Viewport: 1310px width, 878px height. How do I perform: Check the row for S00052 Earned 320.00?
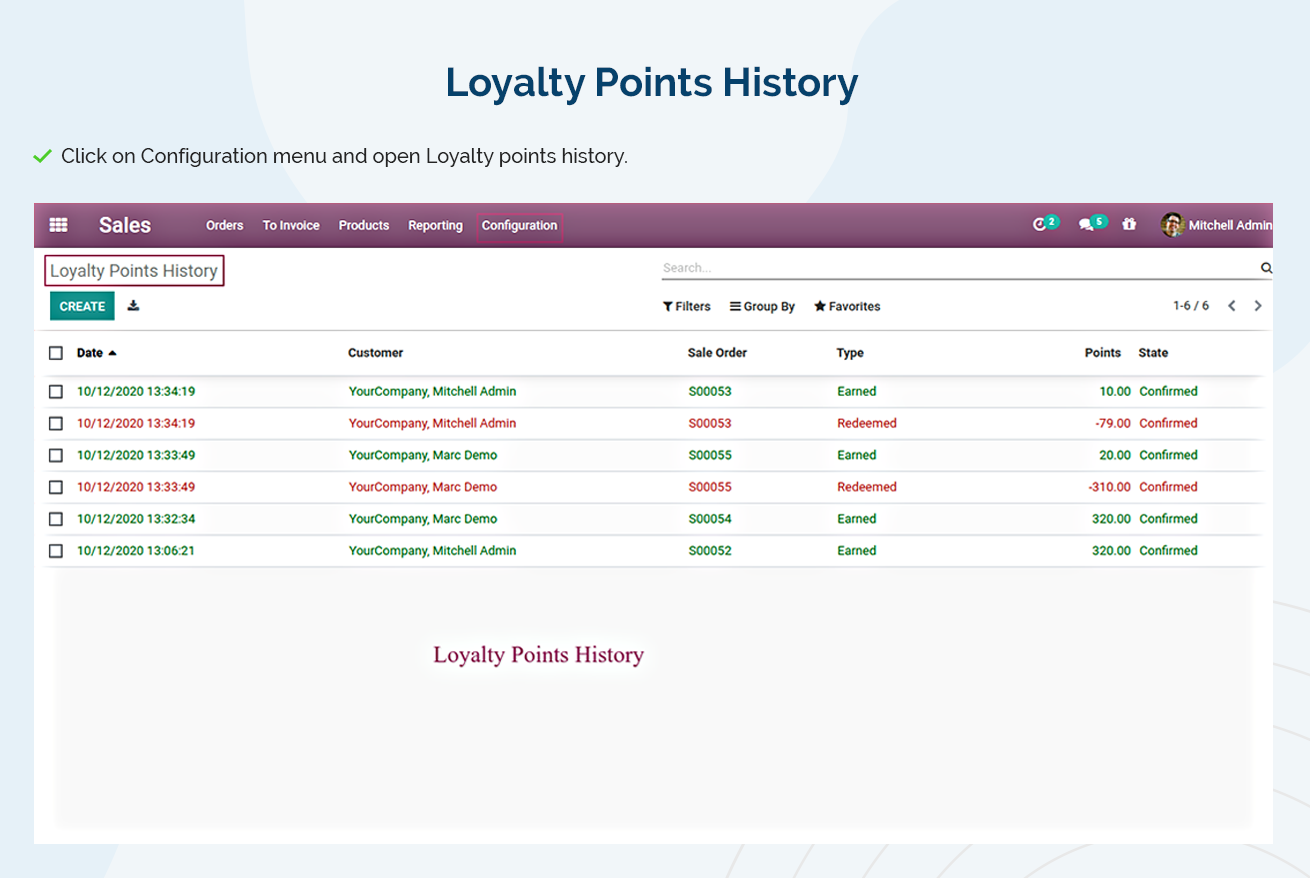[56, 551]
